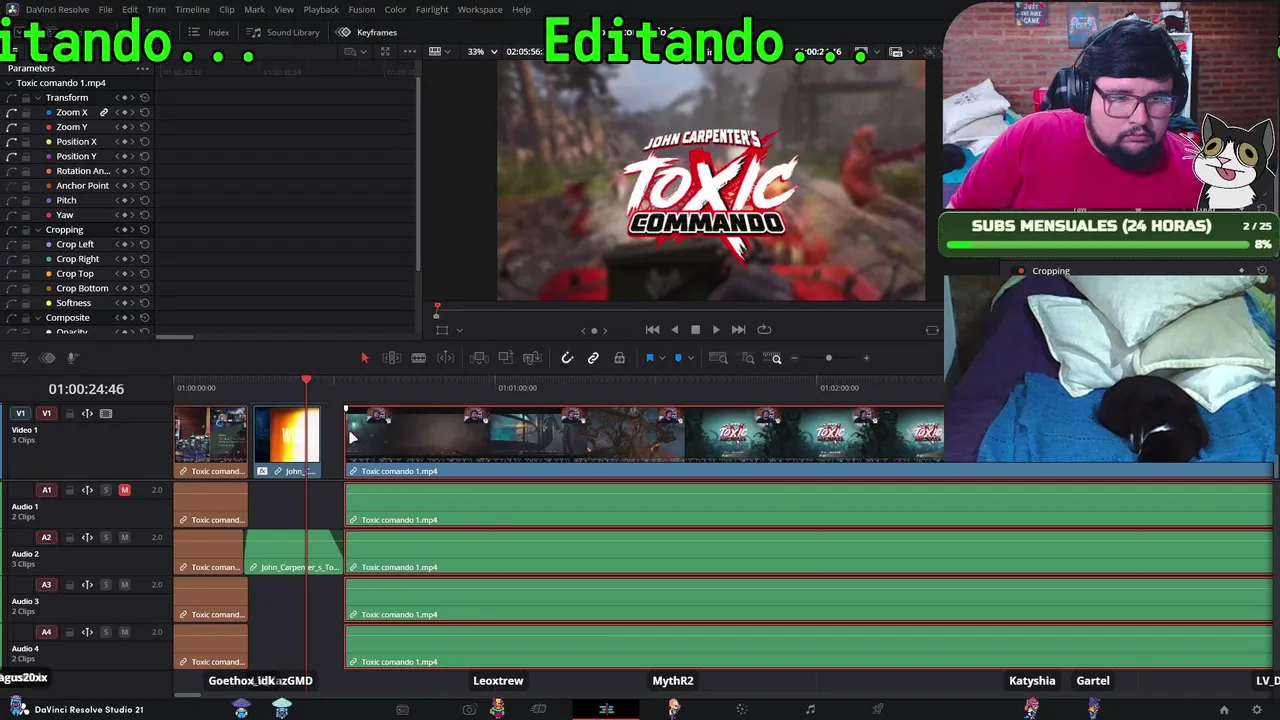The width and height of the screenshot is (1280, 720).
Task: Collapse the Transform parameter group
Action: (x=37, y=98)
